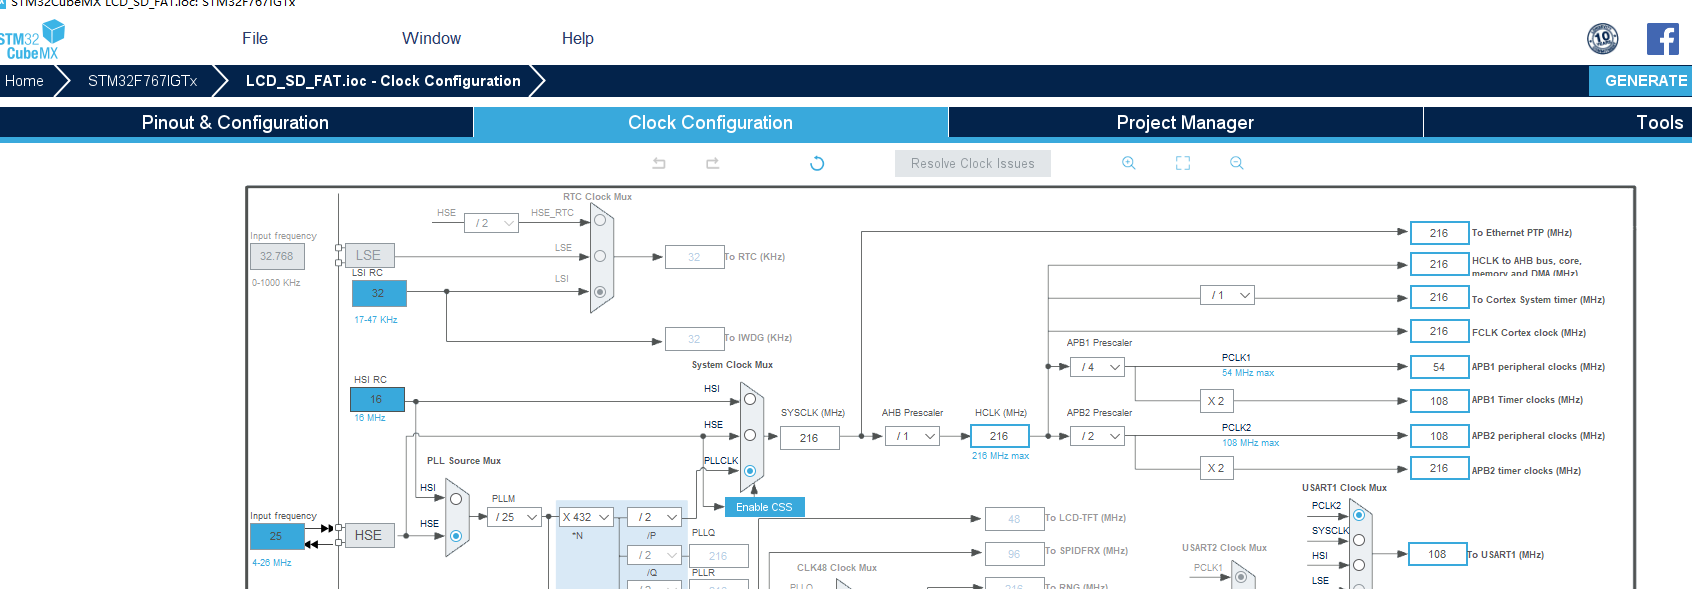Zoom in on the clock diagram
Viewport: 1692px width, 589px height.
click(1129, 163)
